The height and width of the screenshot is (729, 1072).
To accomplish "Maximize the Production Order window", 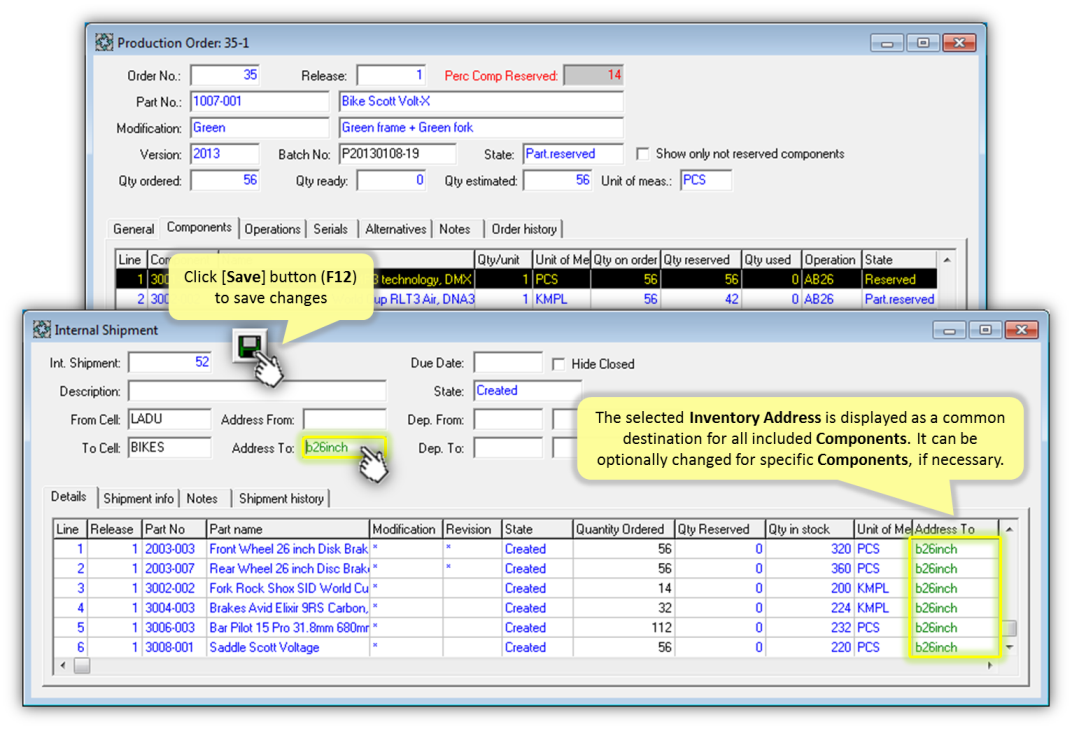I will (922, 43).
